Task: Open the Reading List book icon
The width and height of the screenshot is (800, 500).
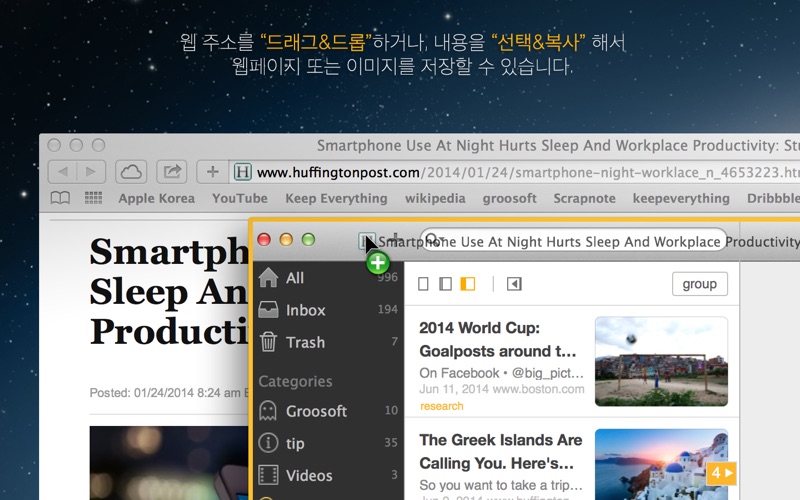Action: click(x=60, y=198)
